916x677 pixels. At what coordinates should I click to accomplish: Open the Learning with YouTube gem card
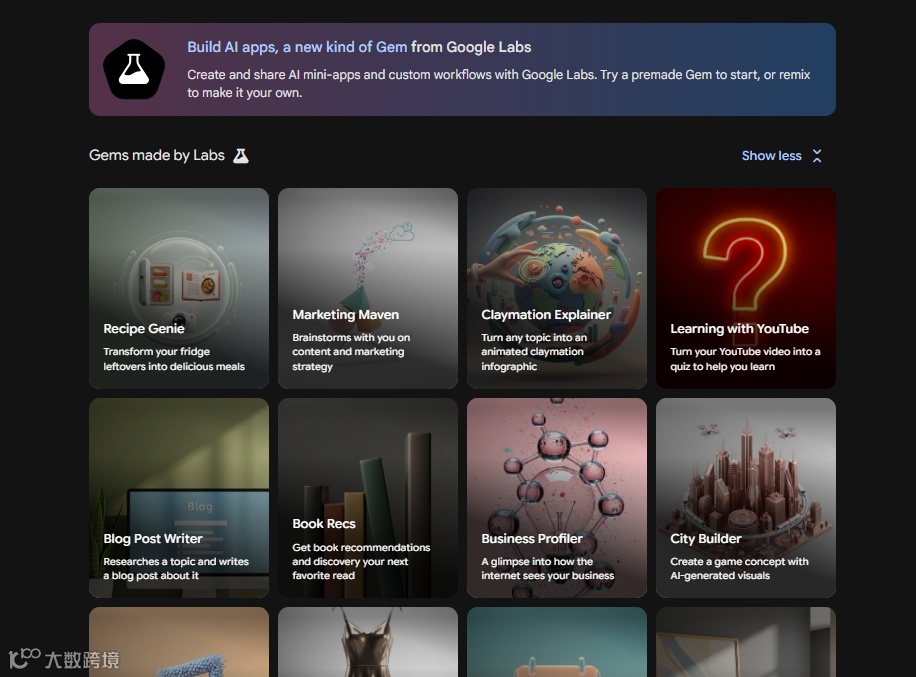[745, 288]
